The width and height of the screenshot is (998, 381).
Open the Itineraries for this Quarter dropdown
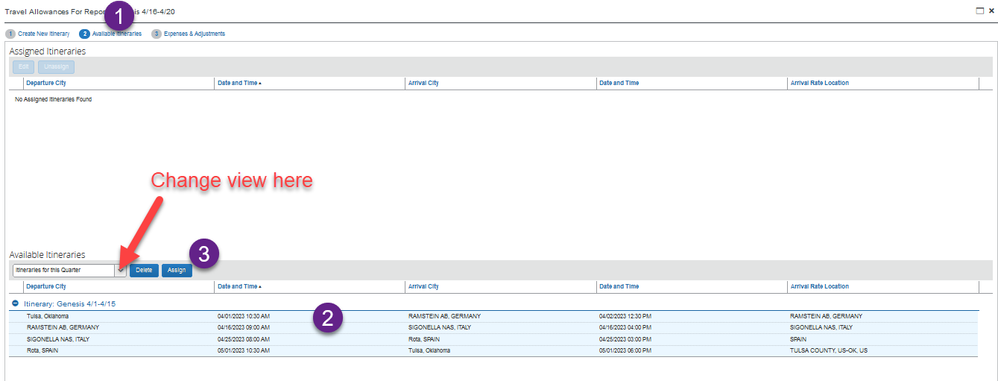pos(121,270)
